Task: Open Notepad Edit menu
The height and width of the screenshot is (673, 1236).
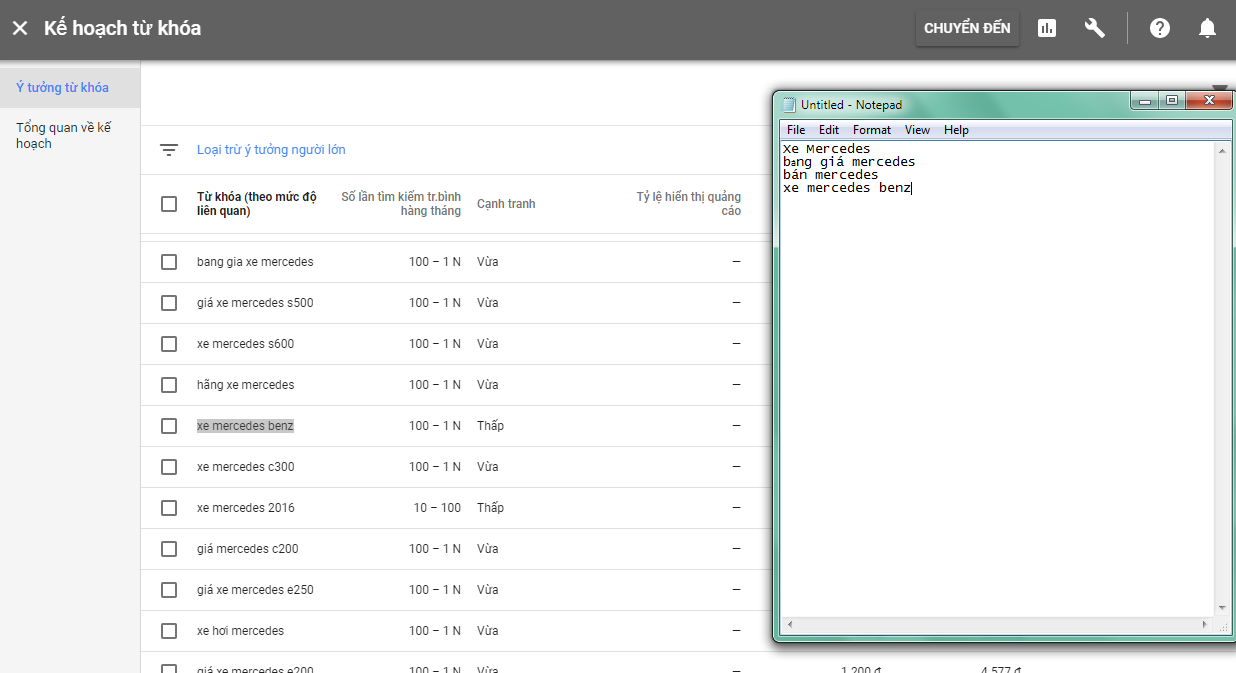Action: 829,130
